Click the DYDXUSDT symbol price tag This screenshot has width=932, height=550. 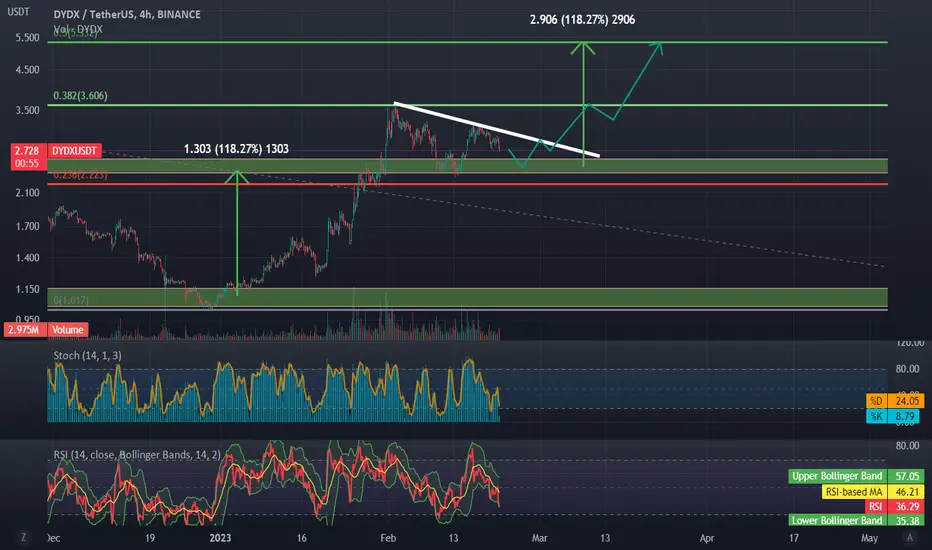74,151
